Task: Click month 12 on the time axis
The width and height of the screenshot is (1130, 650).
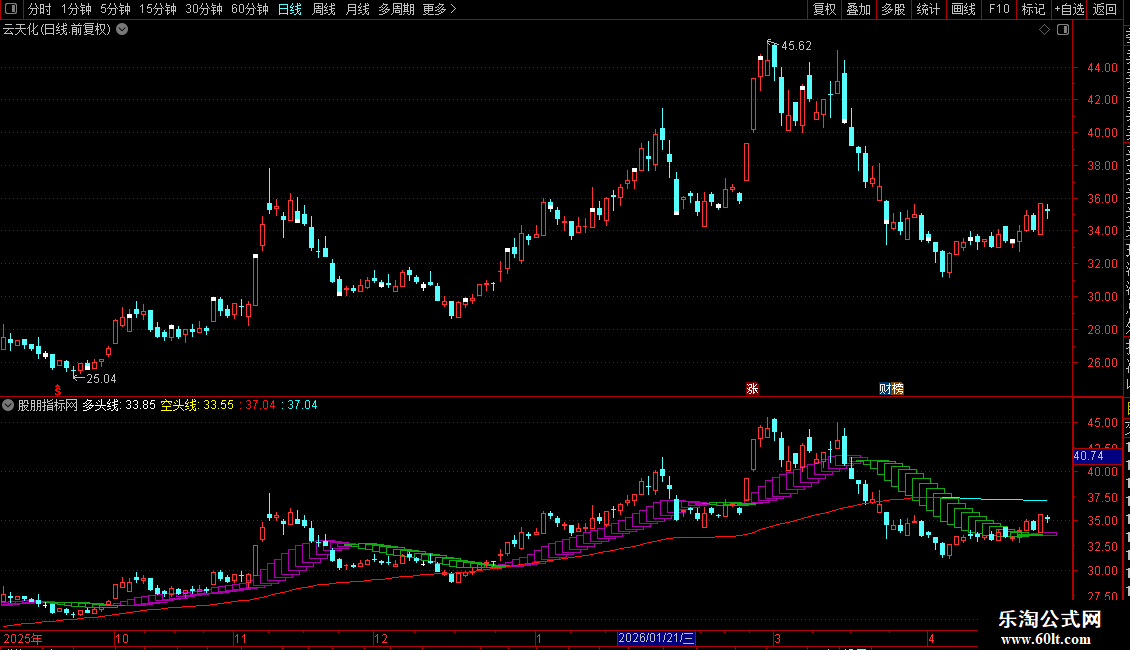Action: [381, 638]
